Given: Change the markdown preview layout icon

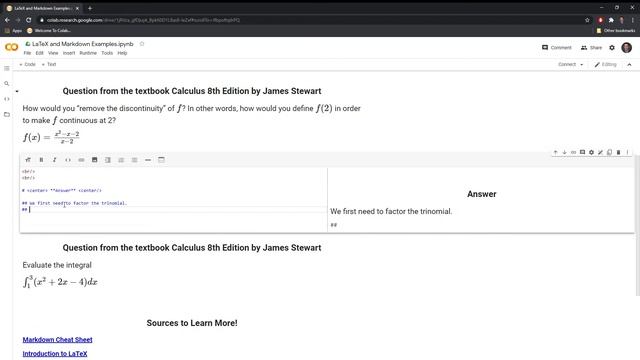Looking at the screenshot, I should [x=161, y=160].
